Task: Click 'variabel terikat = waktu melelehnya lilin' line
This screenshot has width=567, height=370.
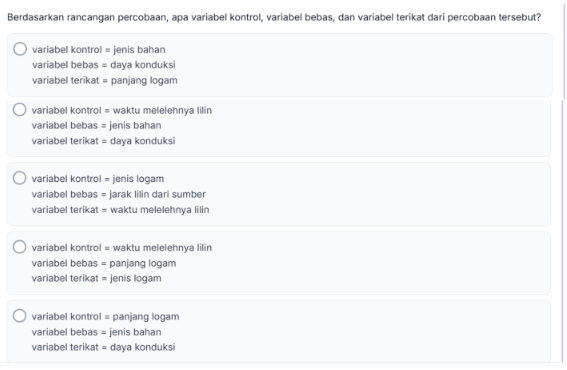Action: coord(120,210)
